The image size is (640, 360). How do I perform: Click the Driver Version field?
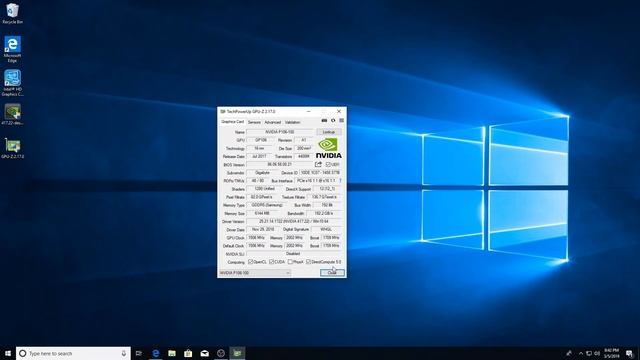click(x=294, y=221)
